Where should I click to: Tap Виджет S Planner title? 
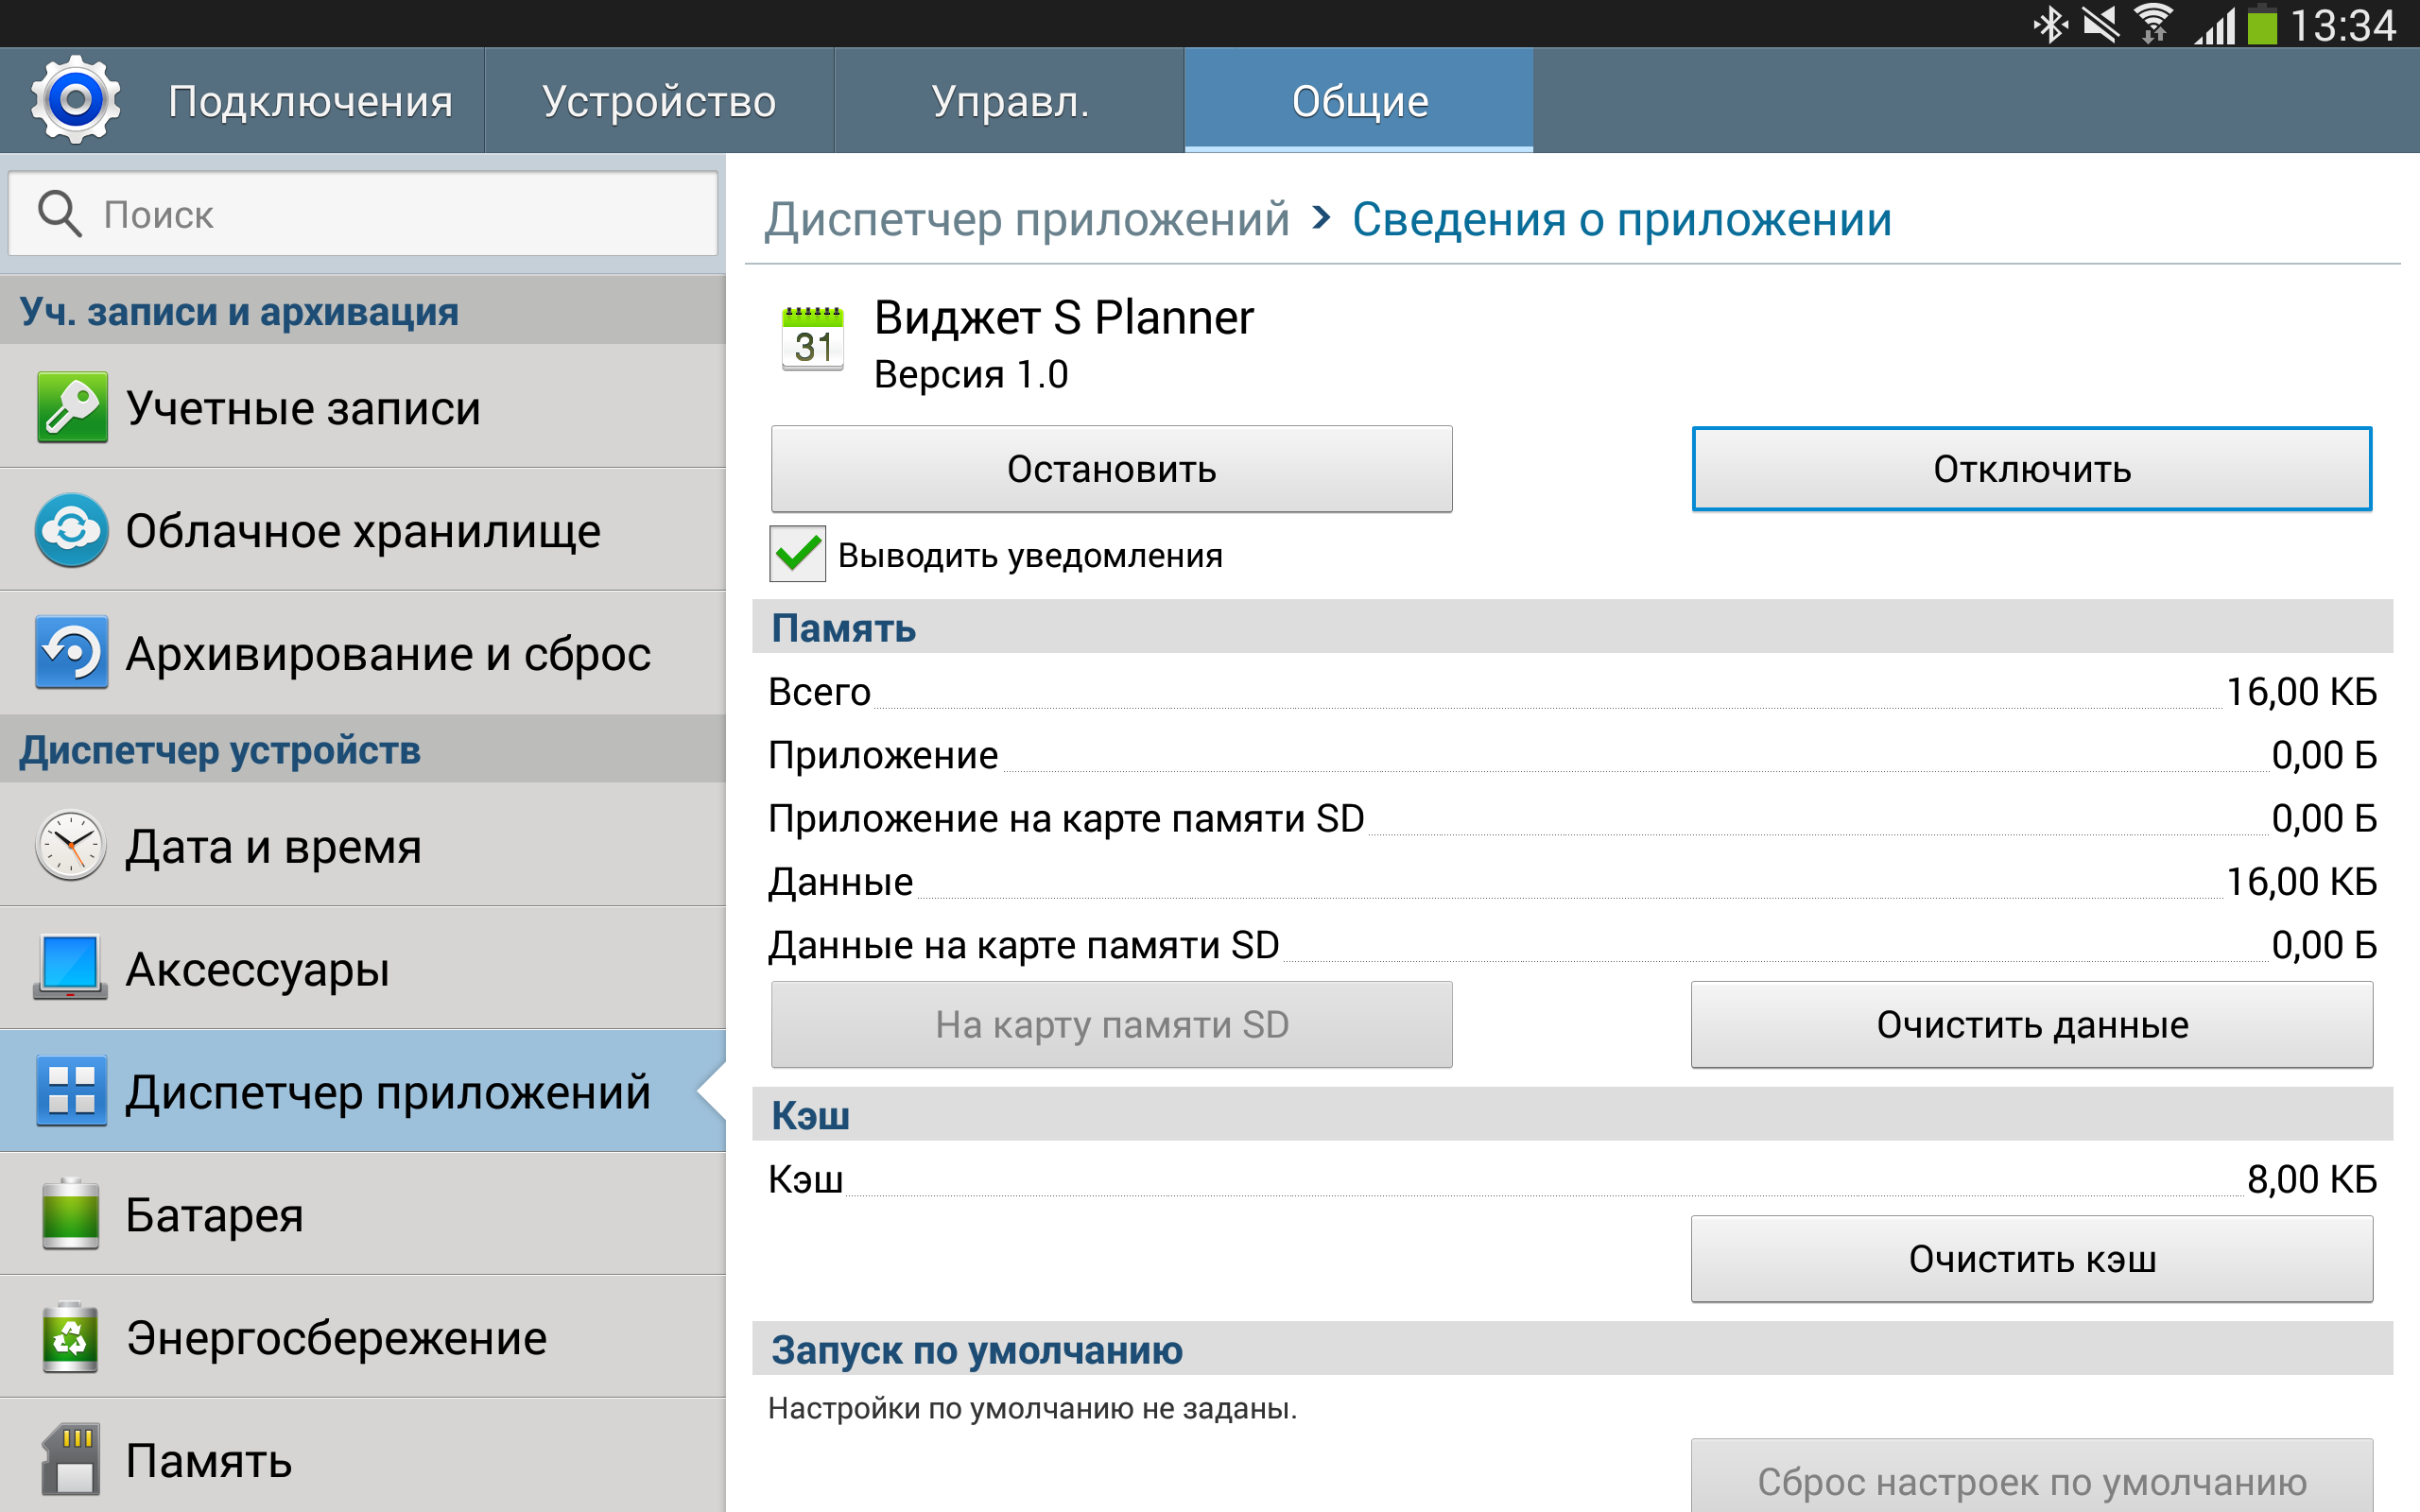[x=1063, y=317]
